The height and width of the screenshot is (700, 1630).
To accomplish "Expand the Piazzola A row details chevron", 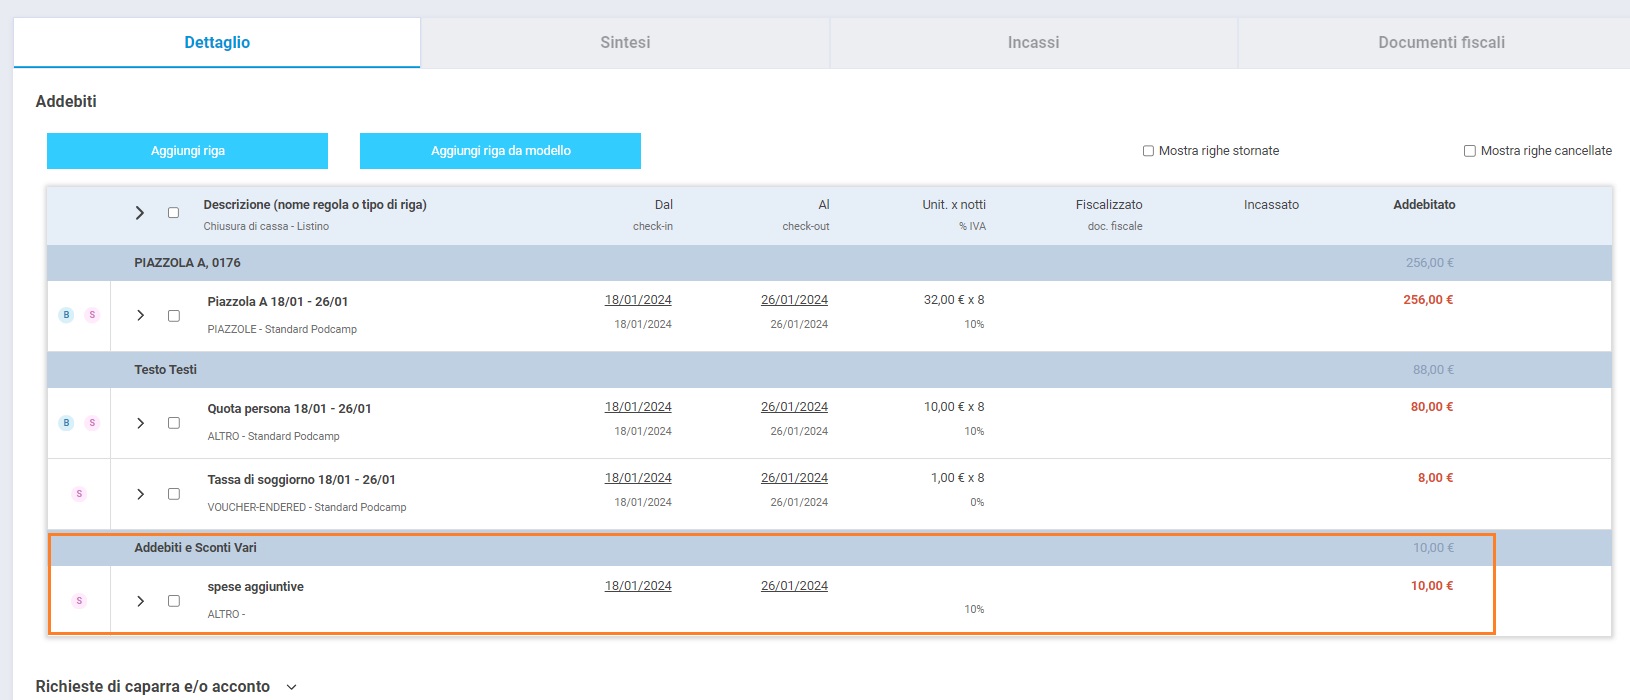I will click(141, 316).
